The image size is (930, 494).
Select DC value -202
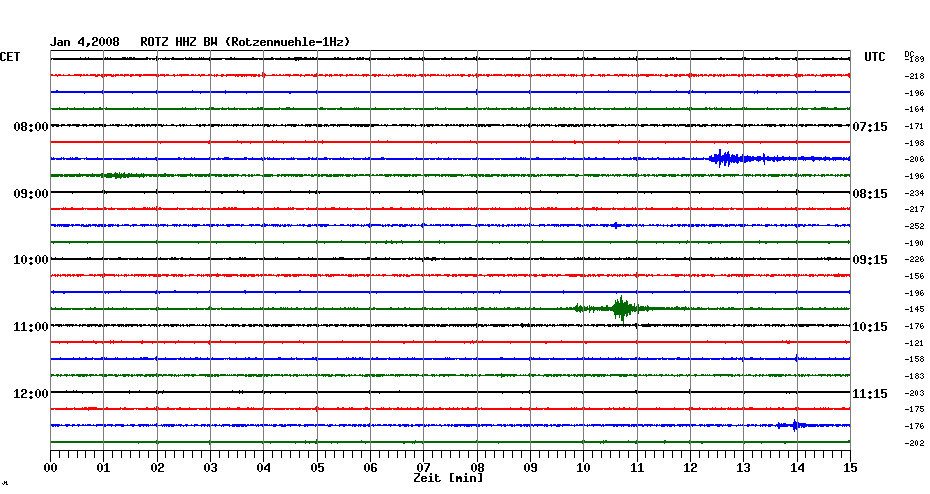915,442
